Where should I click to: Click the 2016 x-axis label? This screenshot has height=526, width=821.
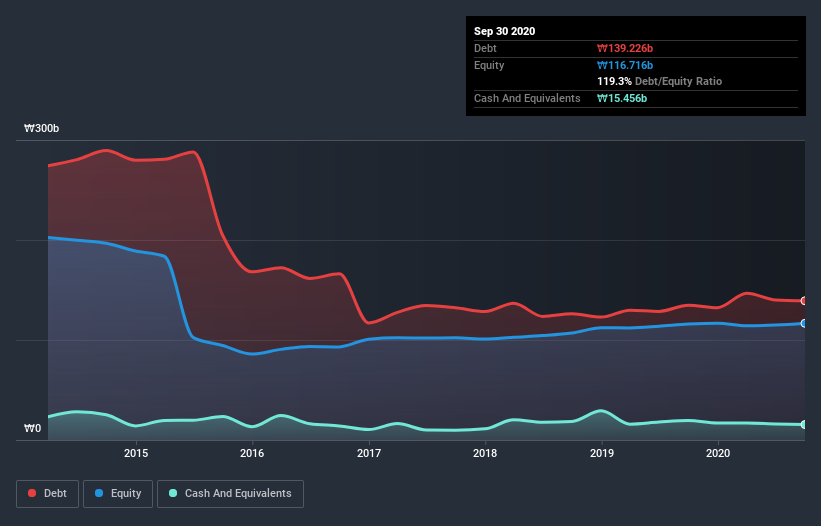coord(252,453)
